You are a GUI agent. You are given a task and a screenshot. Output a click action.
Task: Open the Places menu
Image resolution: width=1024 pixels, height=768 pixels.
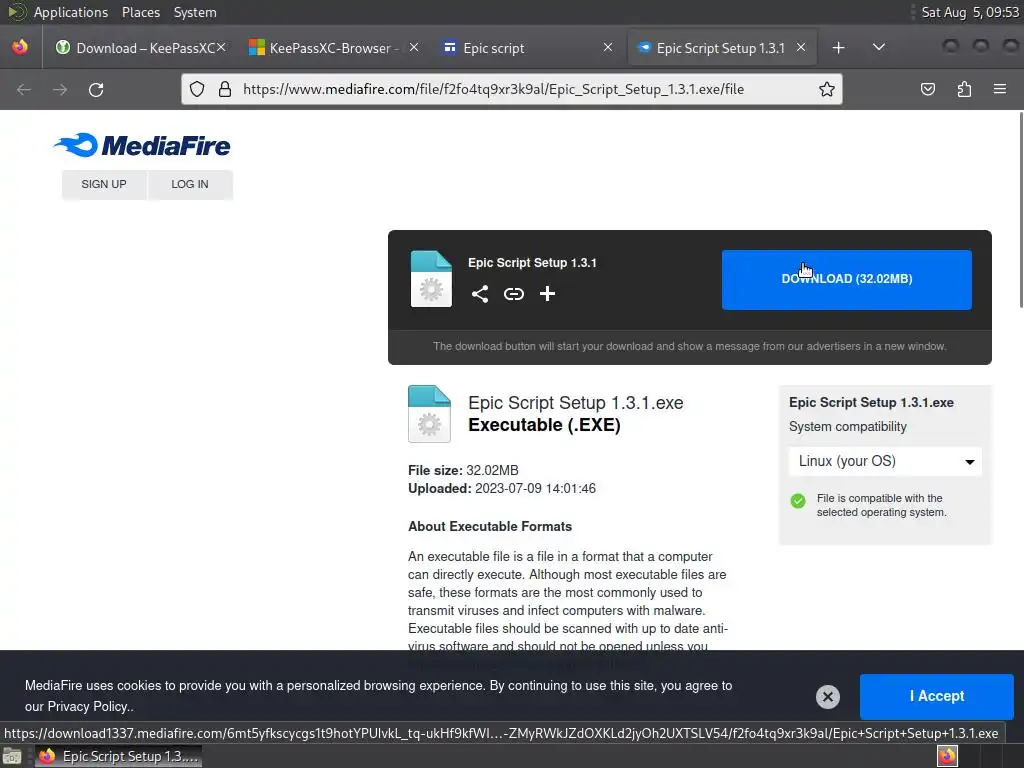[x=140, y=12]
